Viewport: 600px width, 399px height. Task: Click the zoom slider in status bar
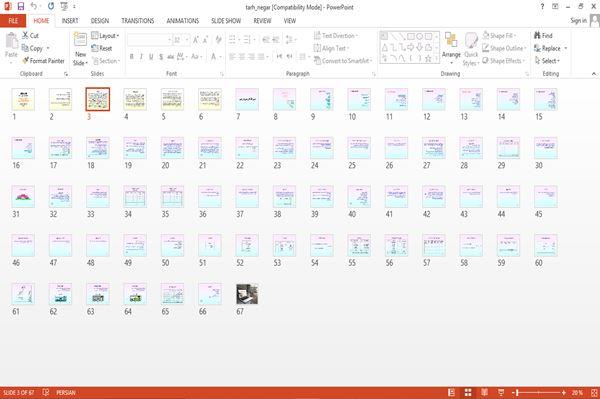tap(540, 392)
